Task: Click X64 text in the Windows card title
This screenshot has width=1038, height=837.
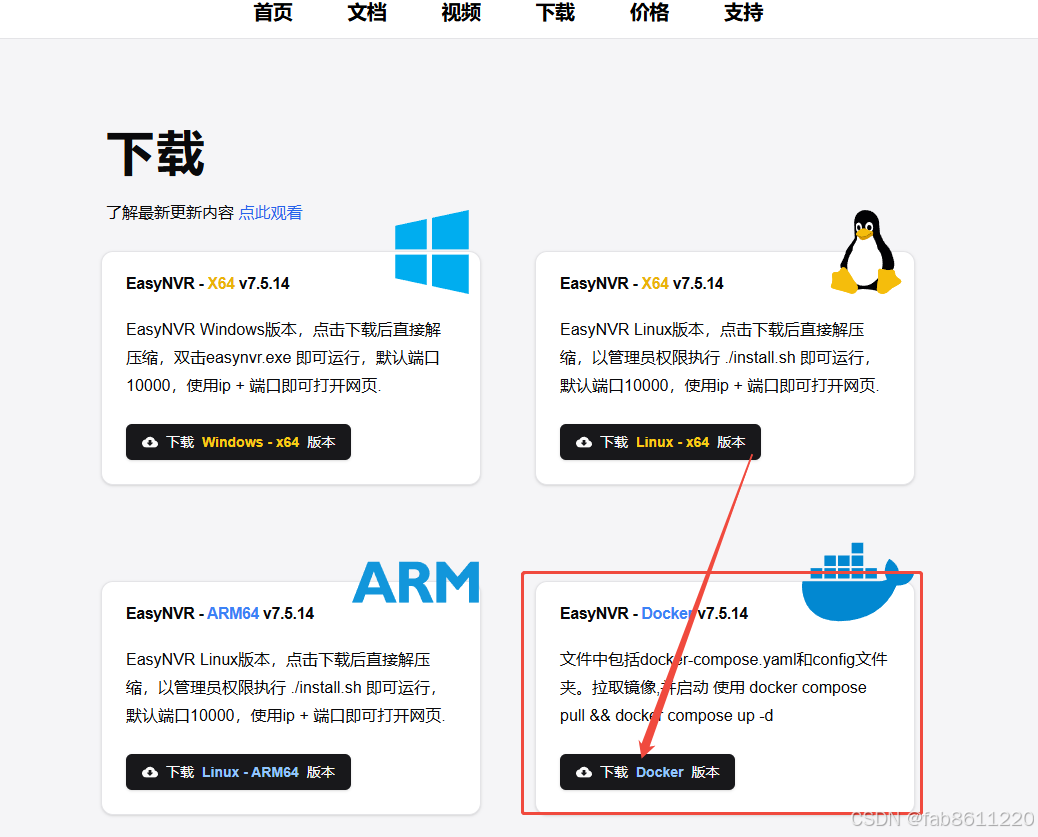Action: [221, 283]
